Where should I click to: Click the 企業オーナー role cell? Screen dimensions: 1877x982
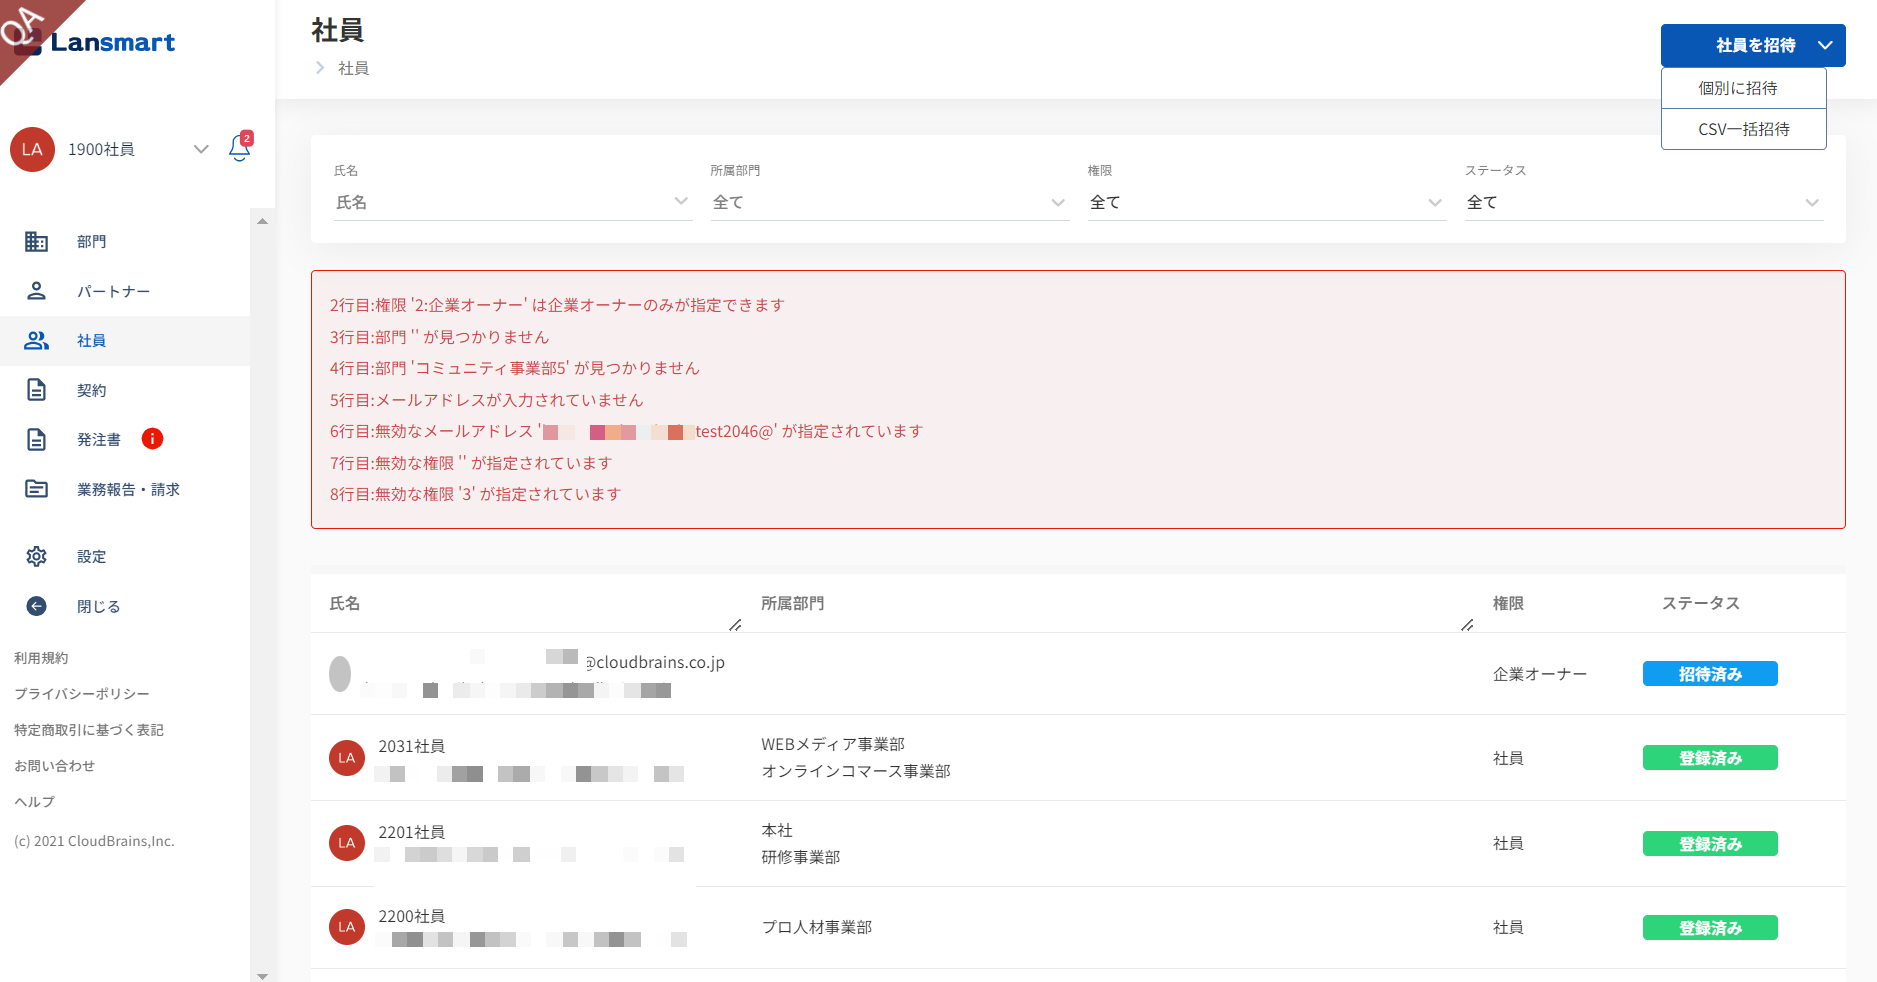click(1540, 674)
